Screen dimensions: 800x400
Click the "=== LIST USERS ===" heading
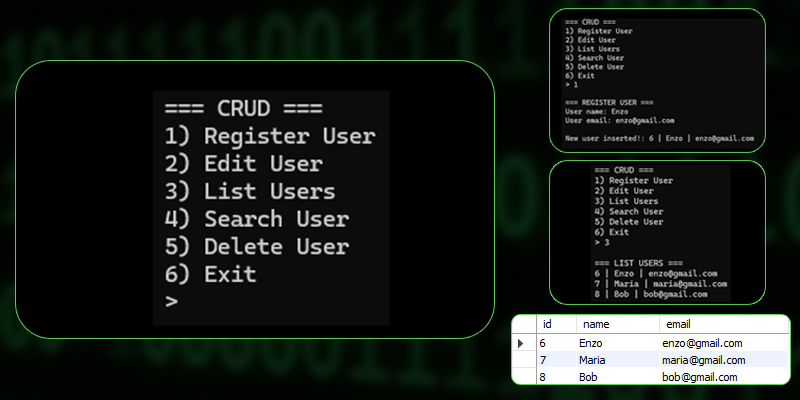[638, 263]
